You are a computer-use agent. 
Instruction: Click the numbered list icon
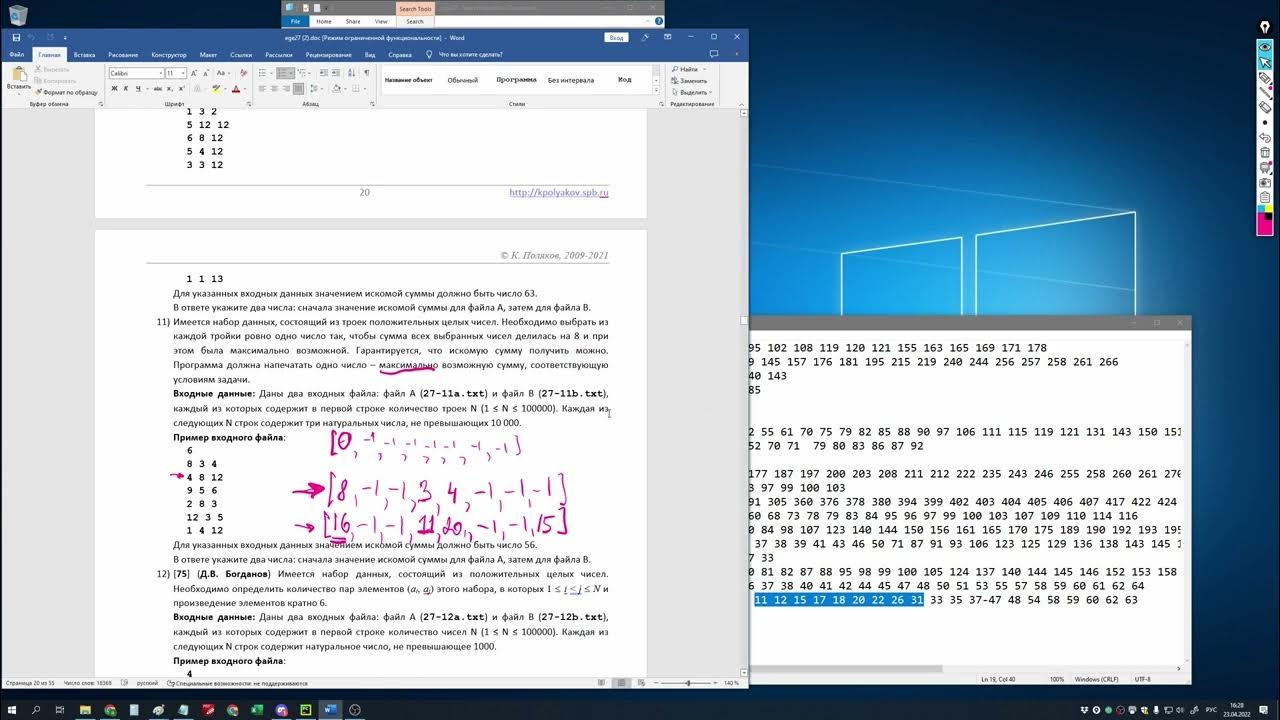pos(282,72)
